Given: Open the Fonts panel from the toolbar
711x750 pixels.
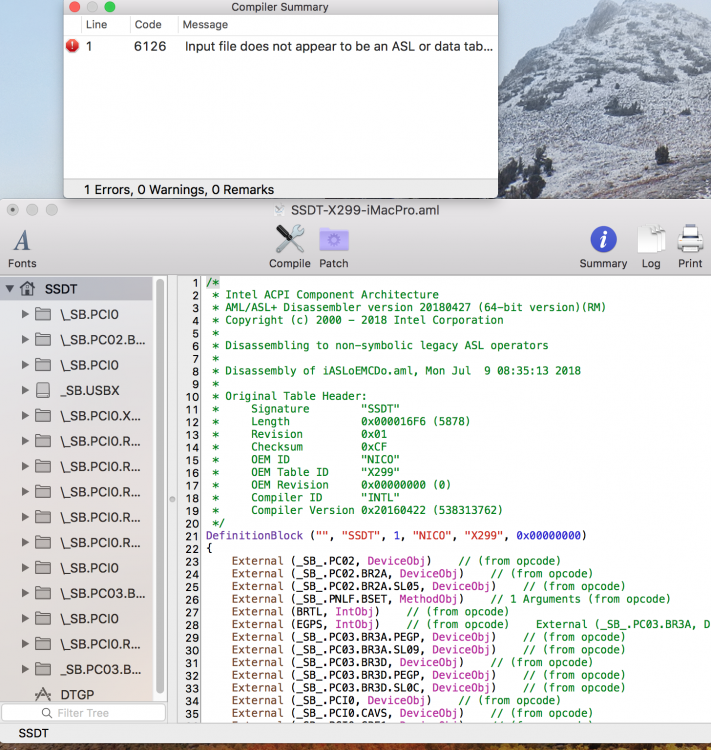Looking at the screenshot, I should coord(22,248).
